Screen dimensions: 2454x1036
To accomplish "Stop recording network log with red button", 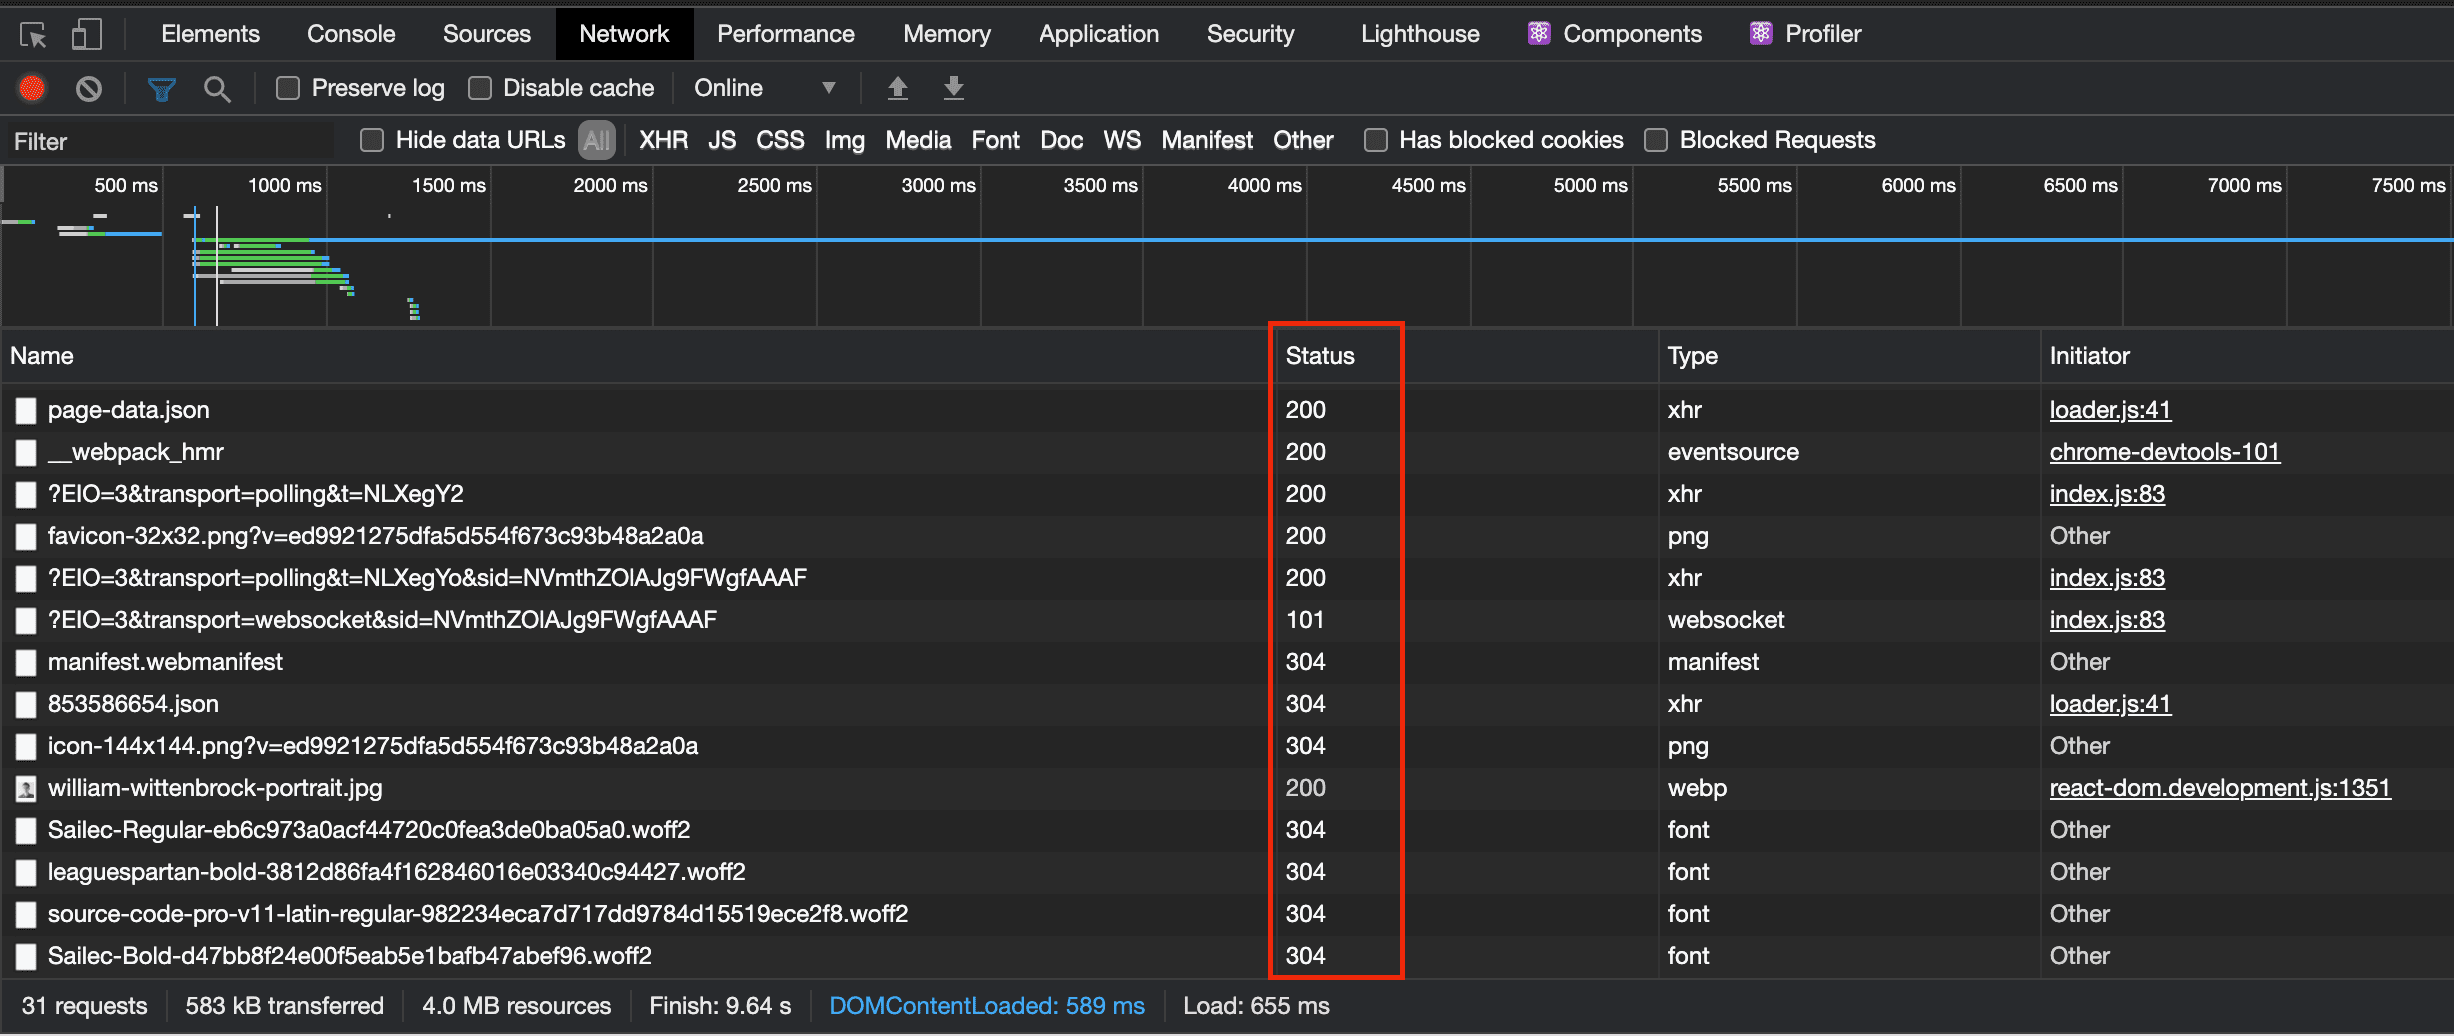I will point(32,89).
